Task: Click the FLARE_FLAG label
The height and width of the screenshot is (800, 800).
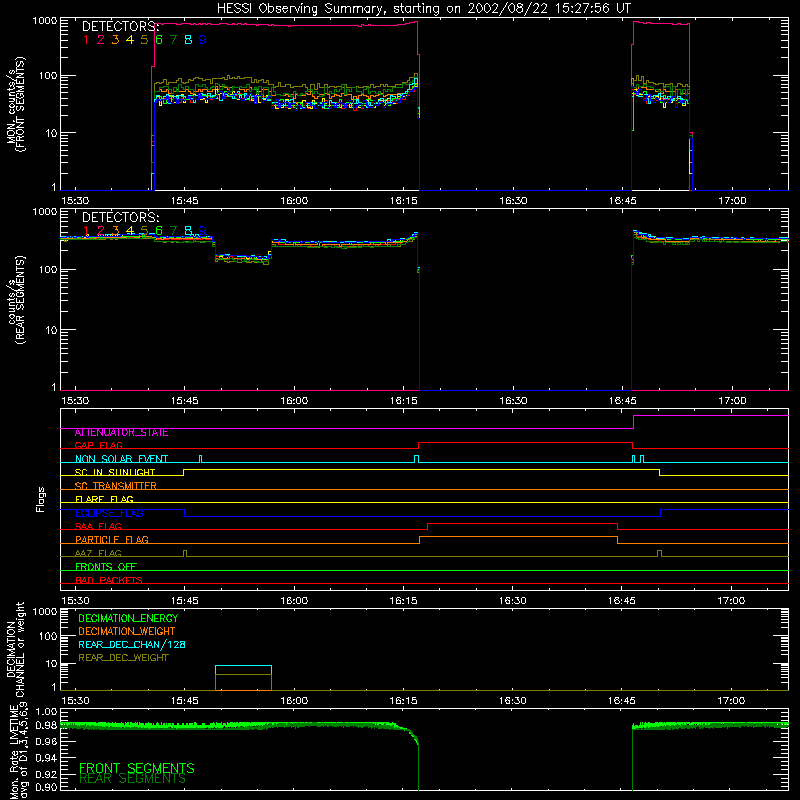Action: click(104, 499)
